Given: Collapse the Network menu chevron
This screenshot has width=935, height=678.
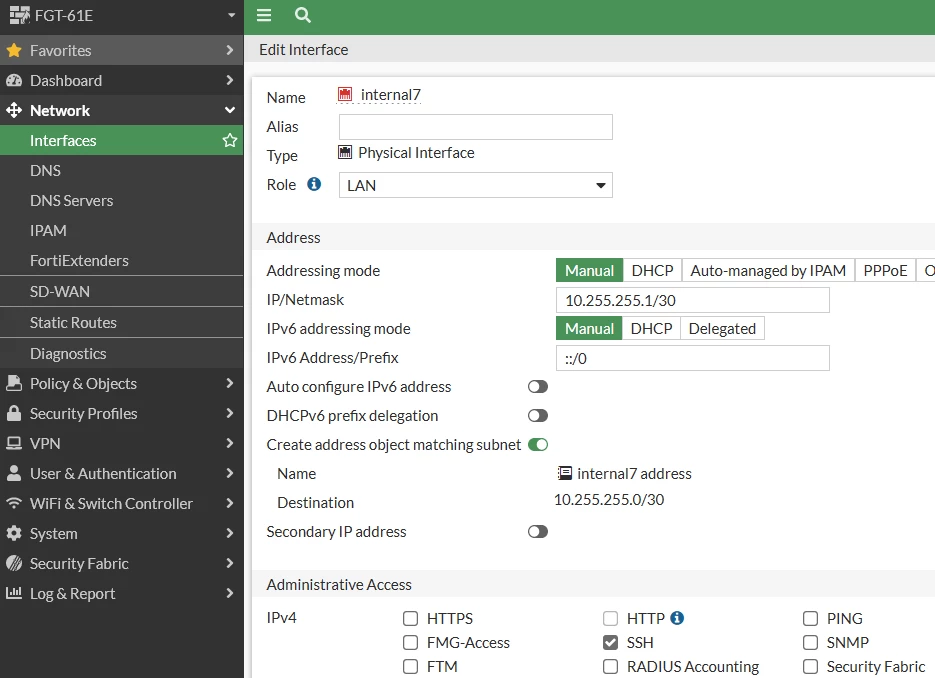Looking at the screenshot, I should coord(230,110).
